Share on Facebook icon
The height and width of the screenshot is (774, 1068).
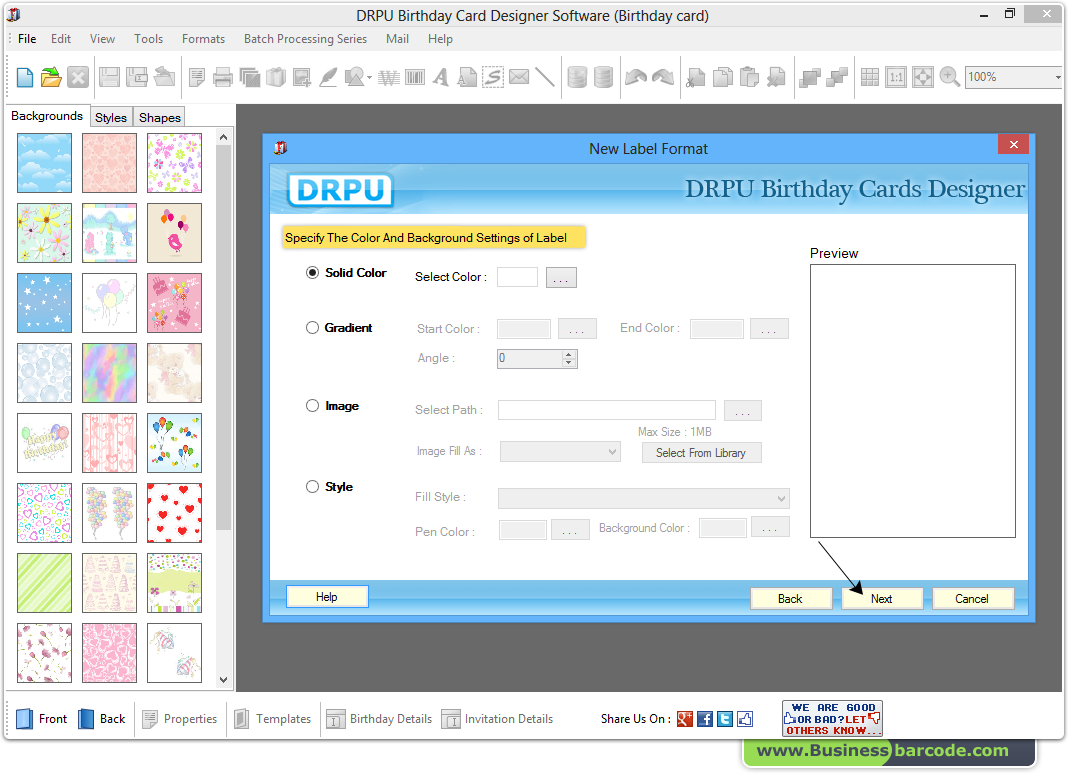705,719
